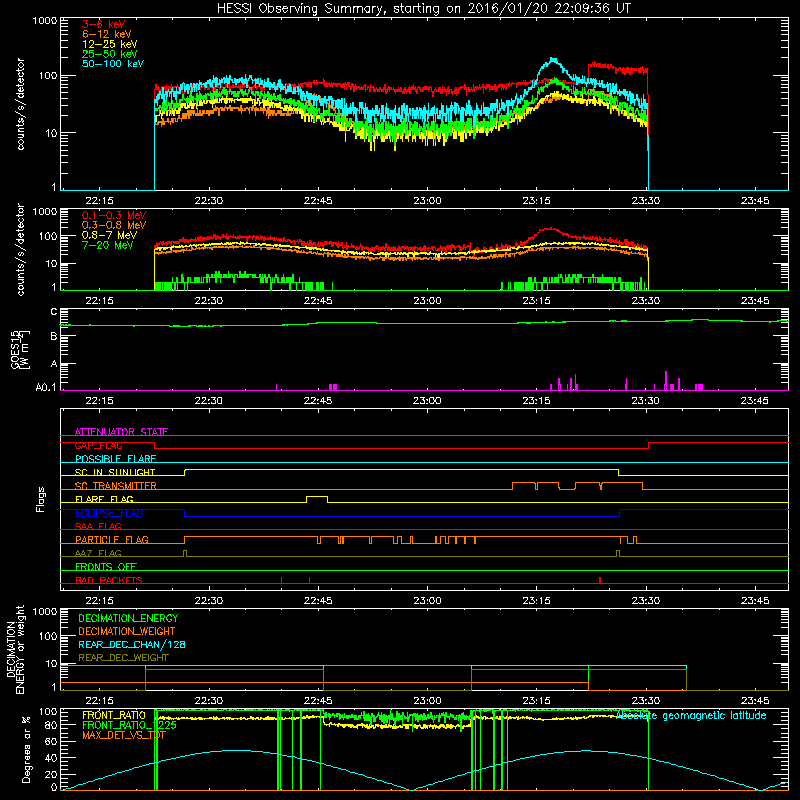The height and width of the screenshot is (800, 800).
Task: Click 23:30 tick label under the decimation panel
Action: (645, 701)
